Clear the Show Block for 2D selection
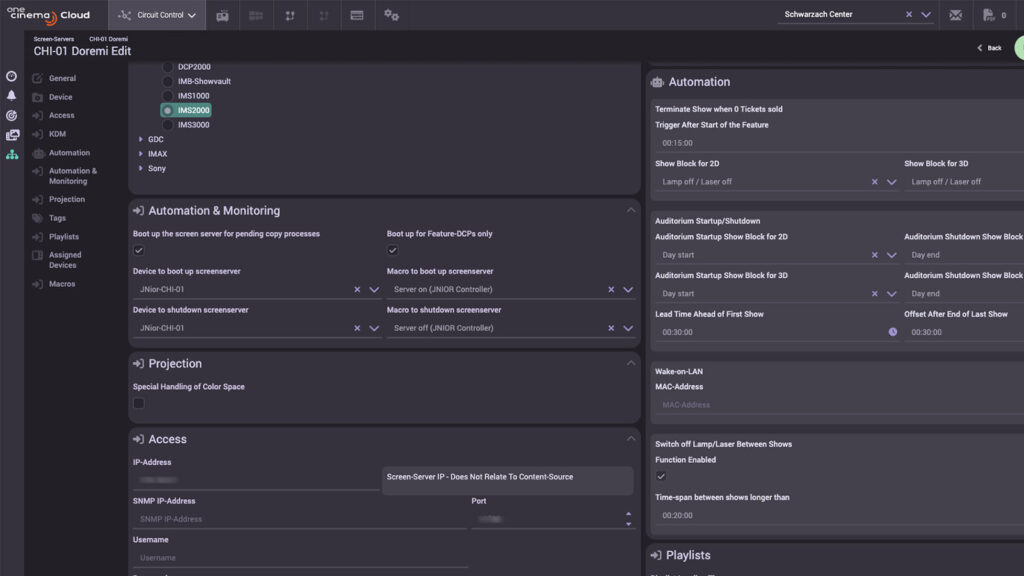Viewport: 1024px width, 576px height. click(875, 182)
